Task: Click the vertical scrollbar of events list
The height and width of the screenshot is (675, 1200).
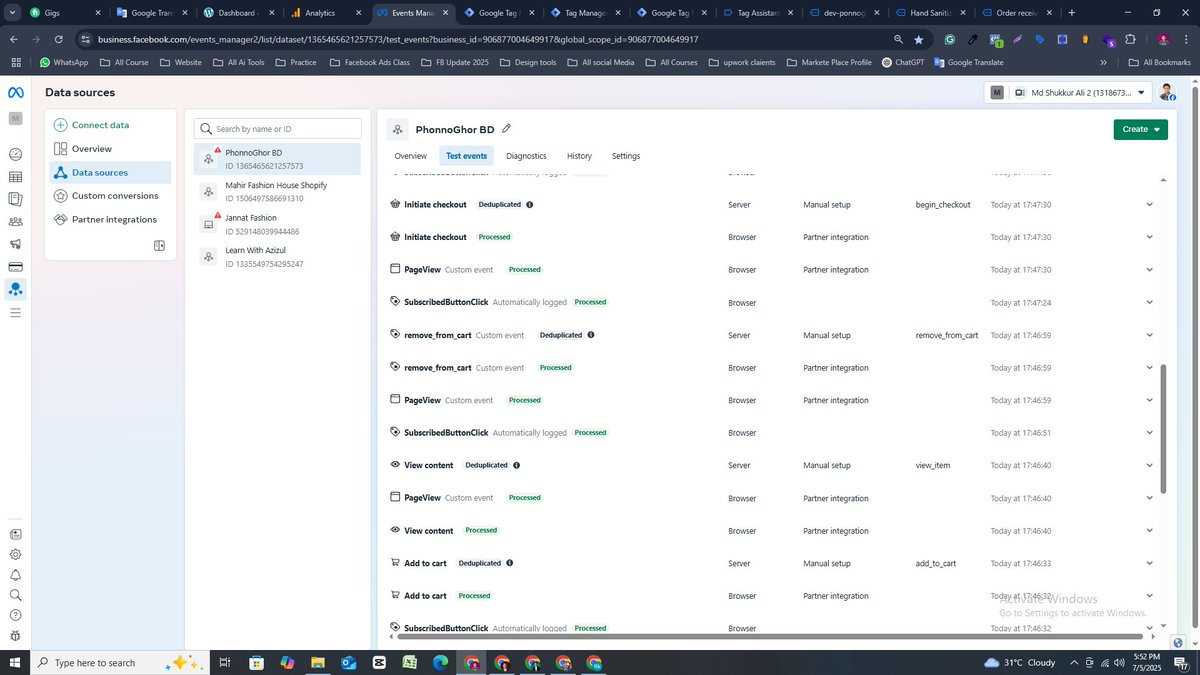Action: (x=1163, y=428)
